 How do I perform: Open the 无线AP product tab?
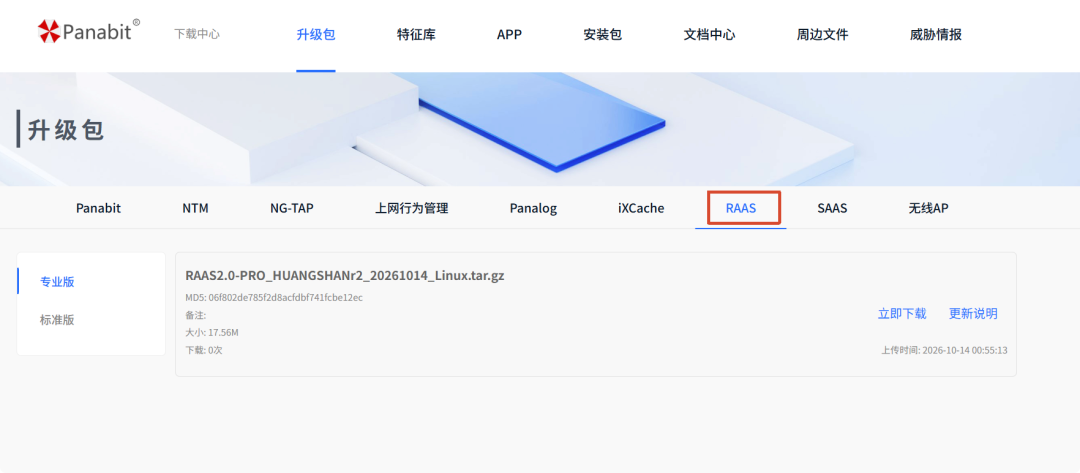point(928,208)
